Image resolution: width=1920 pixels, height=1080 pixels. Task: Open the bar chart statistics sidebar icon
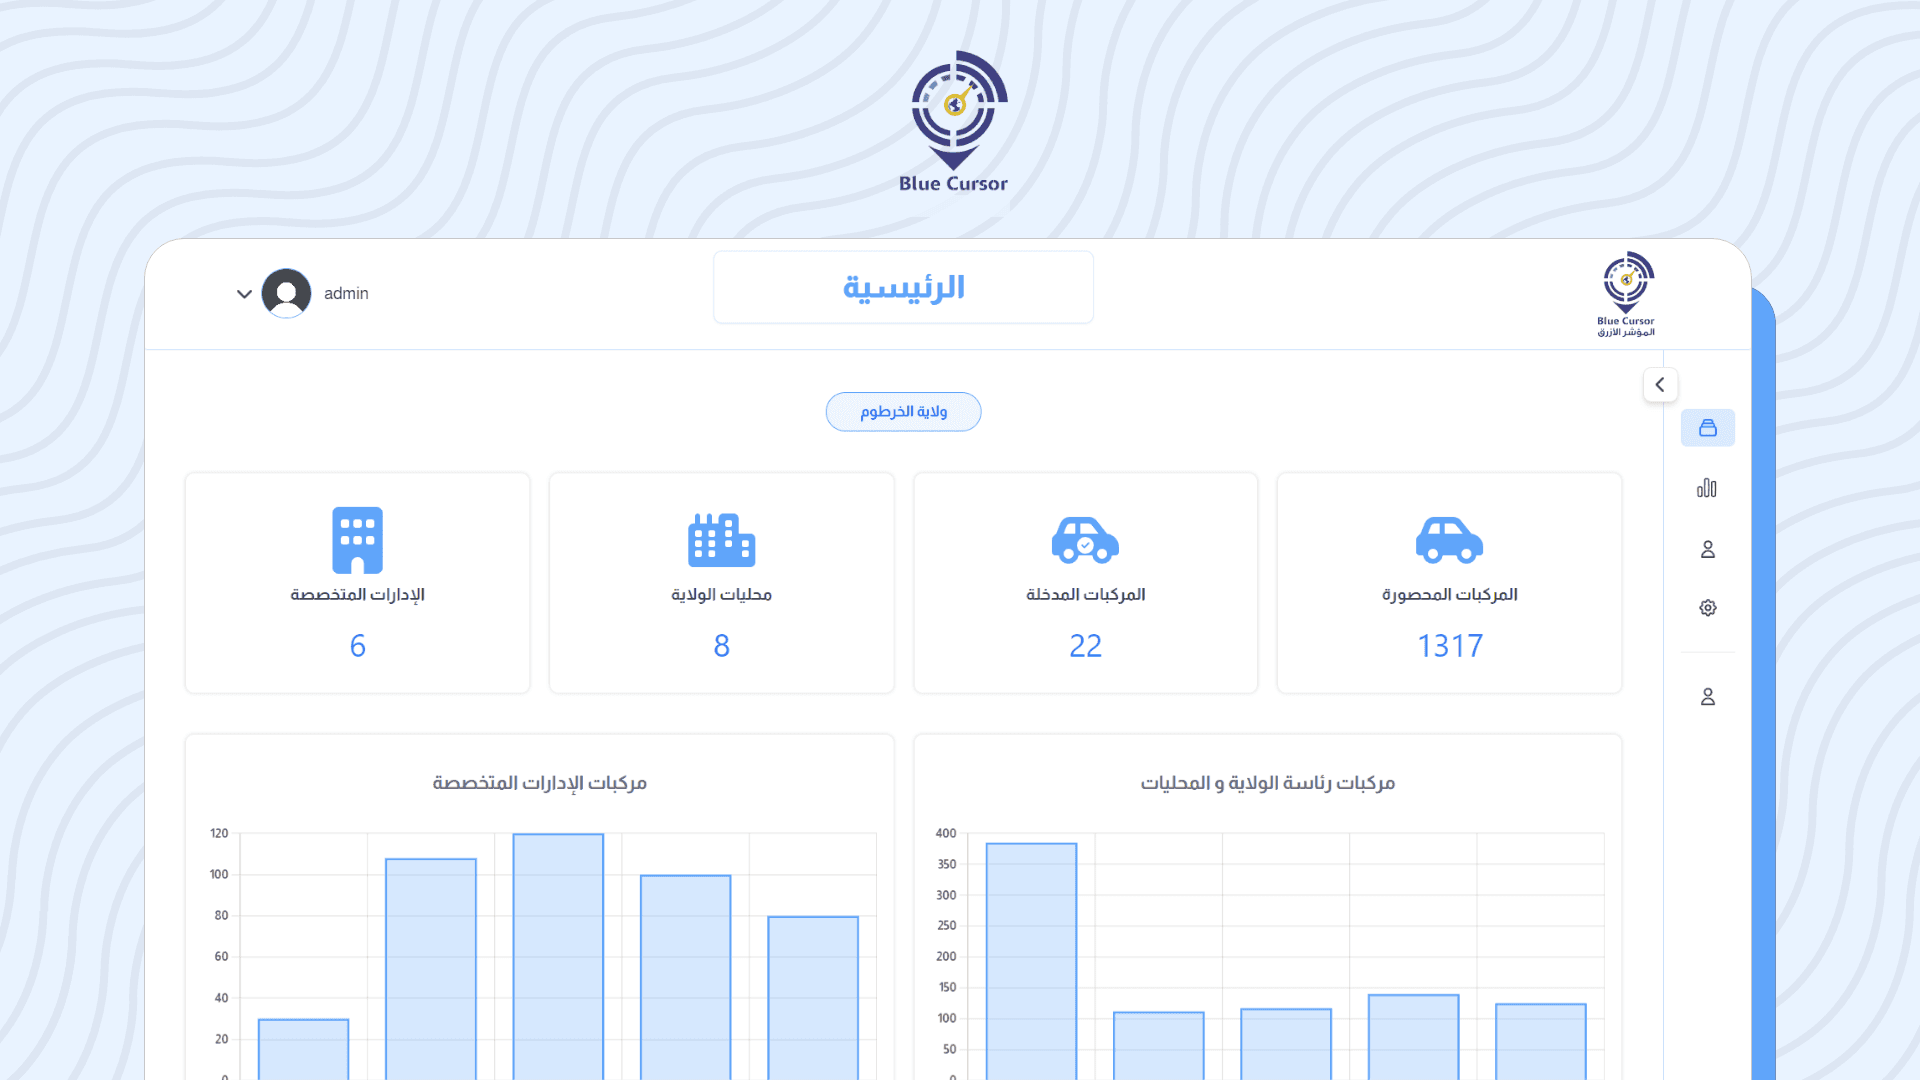(1707, 488)
